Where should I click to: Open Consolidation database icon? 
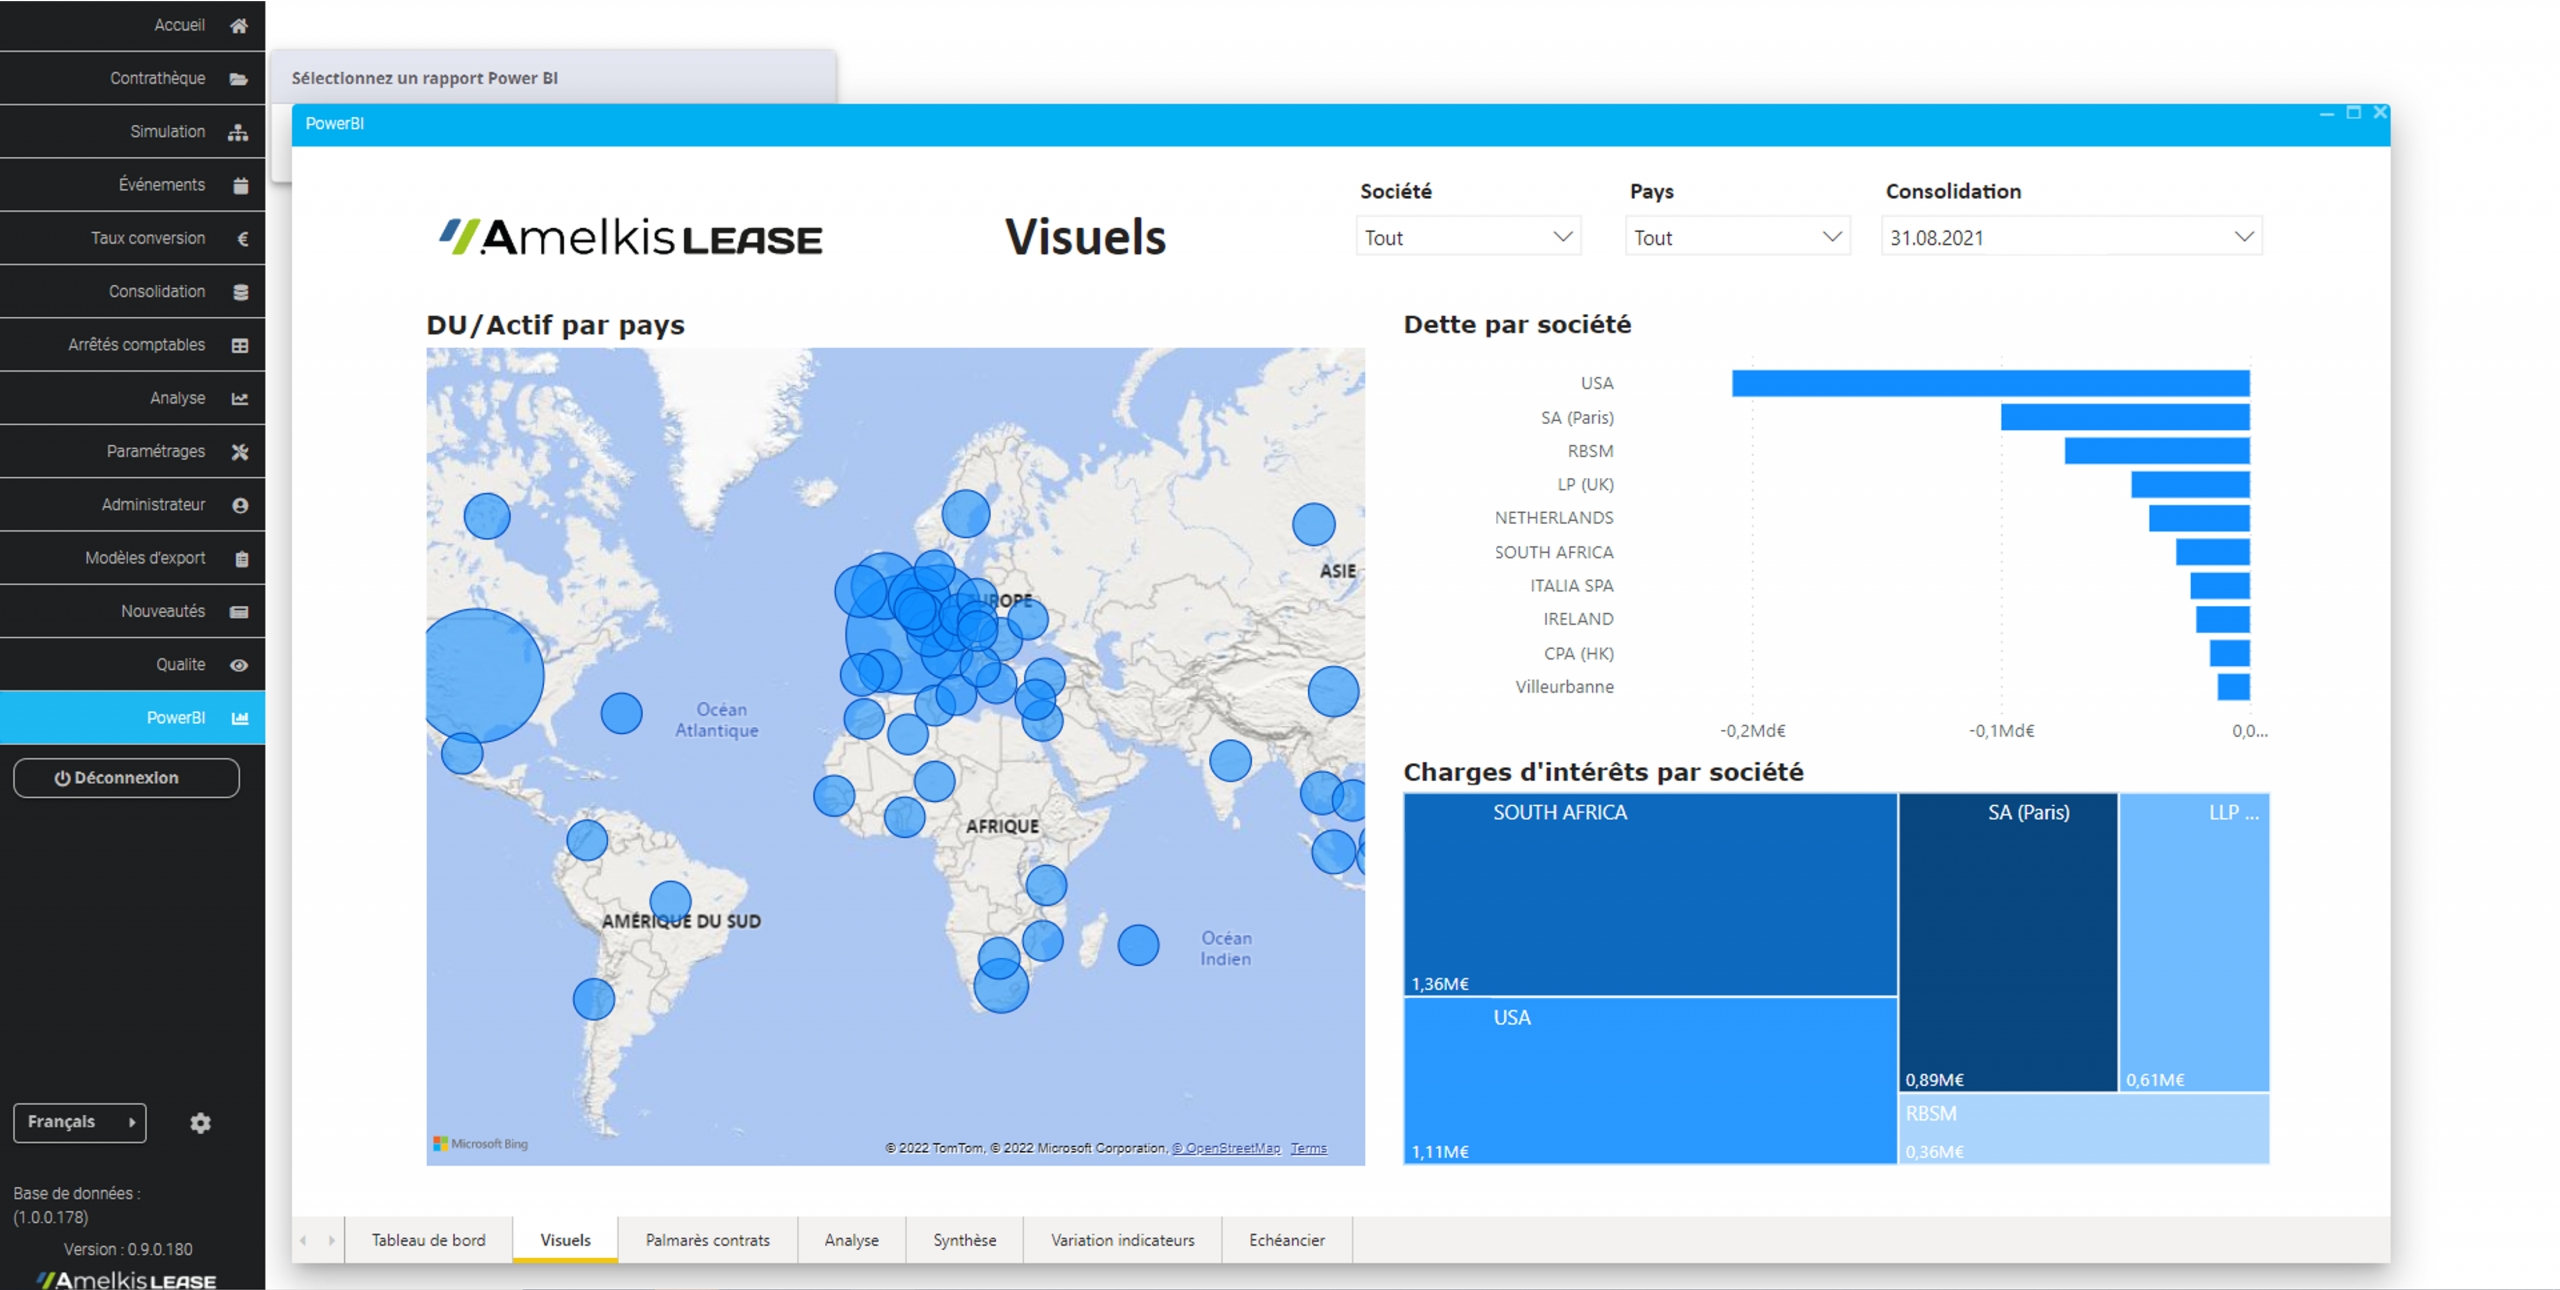pos(240,292)
